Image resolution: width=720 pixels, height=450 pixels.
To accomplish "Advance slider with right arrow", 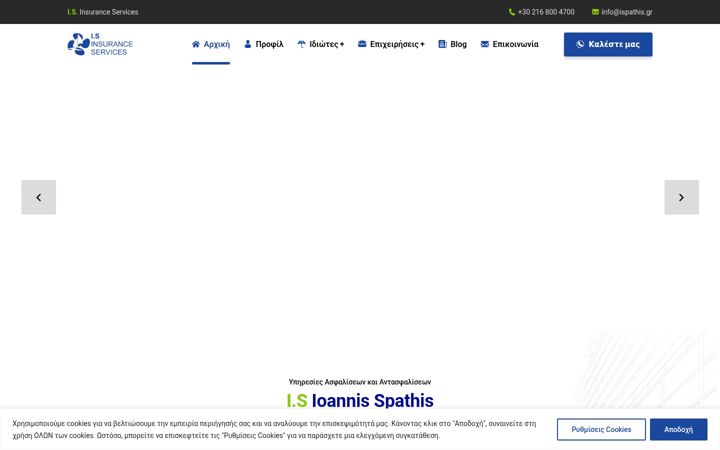I will click(681, 197).
